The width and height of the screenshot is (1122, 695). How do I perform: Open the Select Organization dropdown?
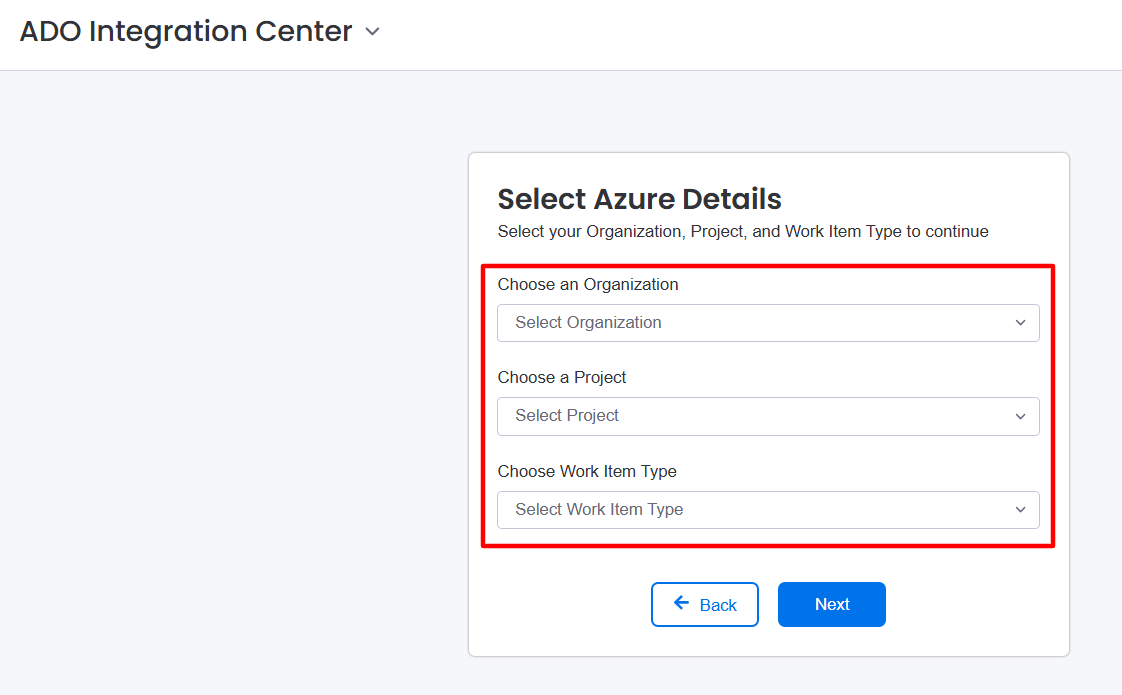[768, 323]
